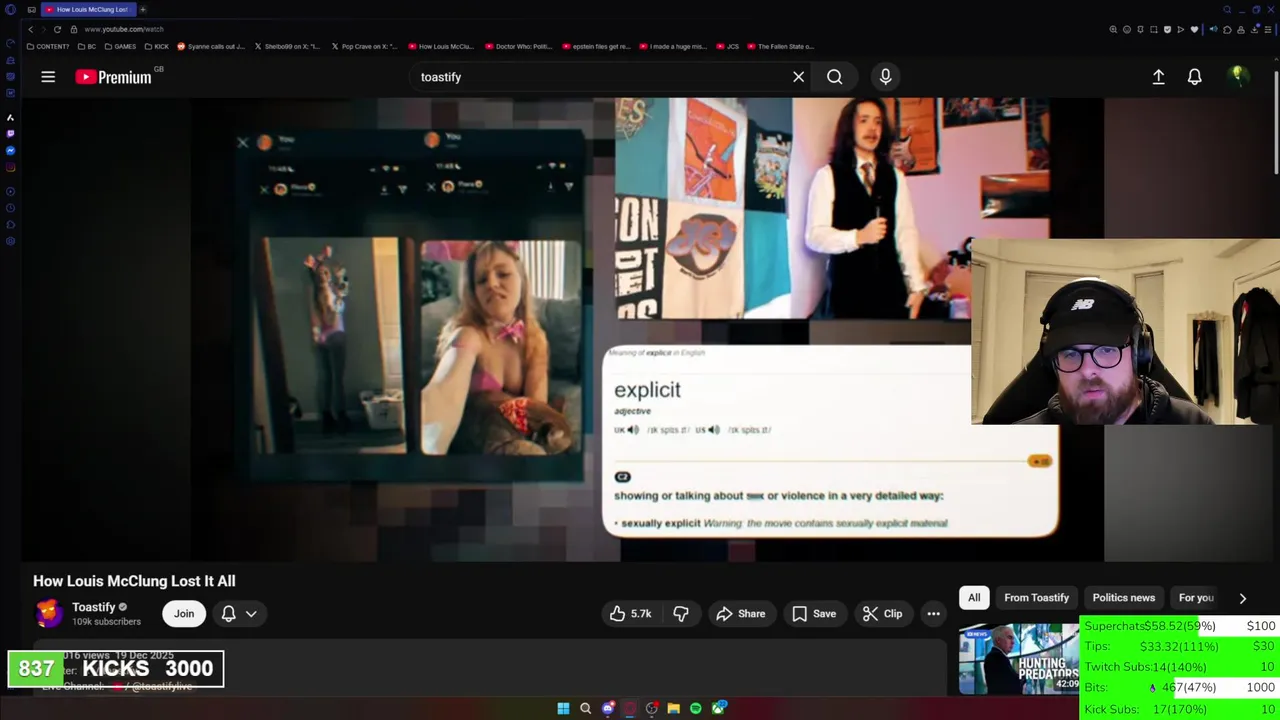The height and width of the screenshot is (720, 1280).
Task: Open the browser downloads icon
Action: tap(1254, 29)
